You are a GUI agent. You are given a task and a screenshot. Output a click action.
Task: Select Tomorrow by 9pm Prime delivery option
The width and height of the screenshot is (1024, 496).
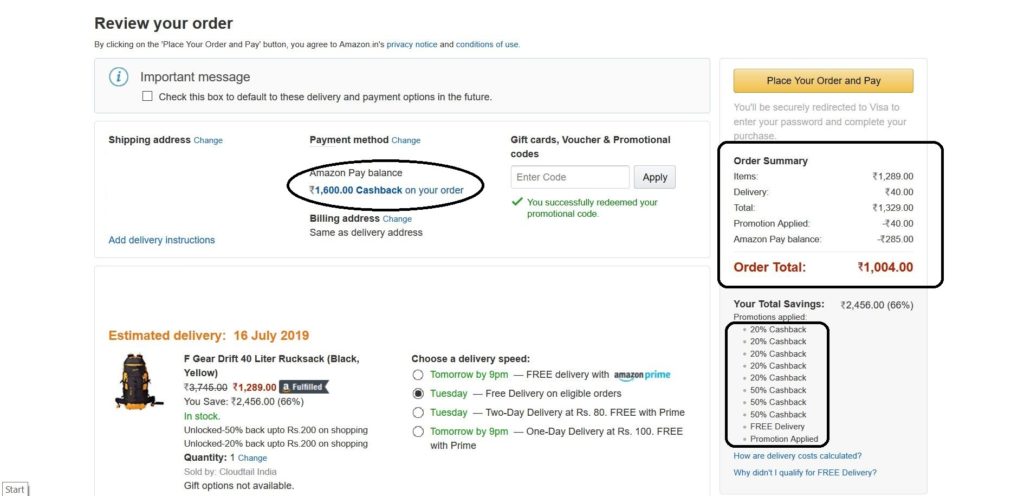point(418,375)
